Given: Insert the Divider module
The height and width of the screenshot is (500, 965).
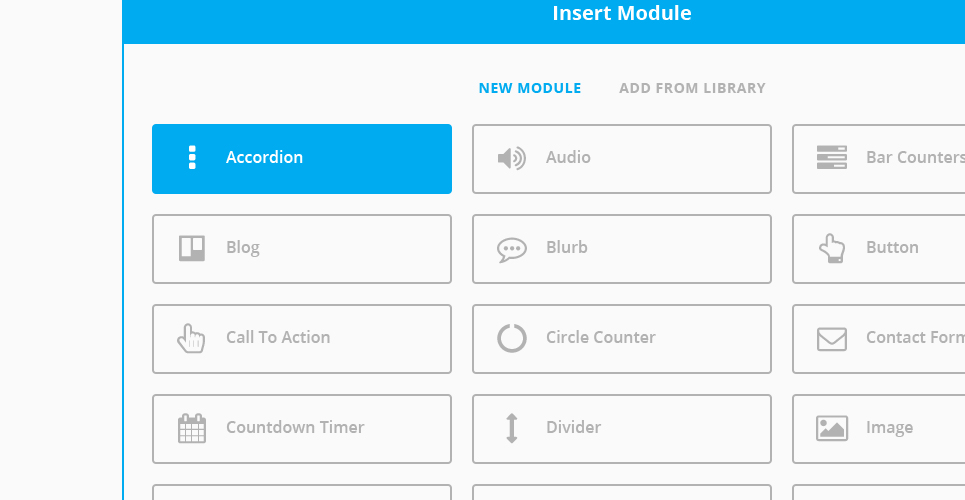Looking at the screenshot, I should pos(622,429).
